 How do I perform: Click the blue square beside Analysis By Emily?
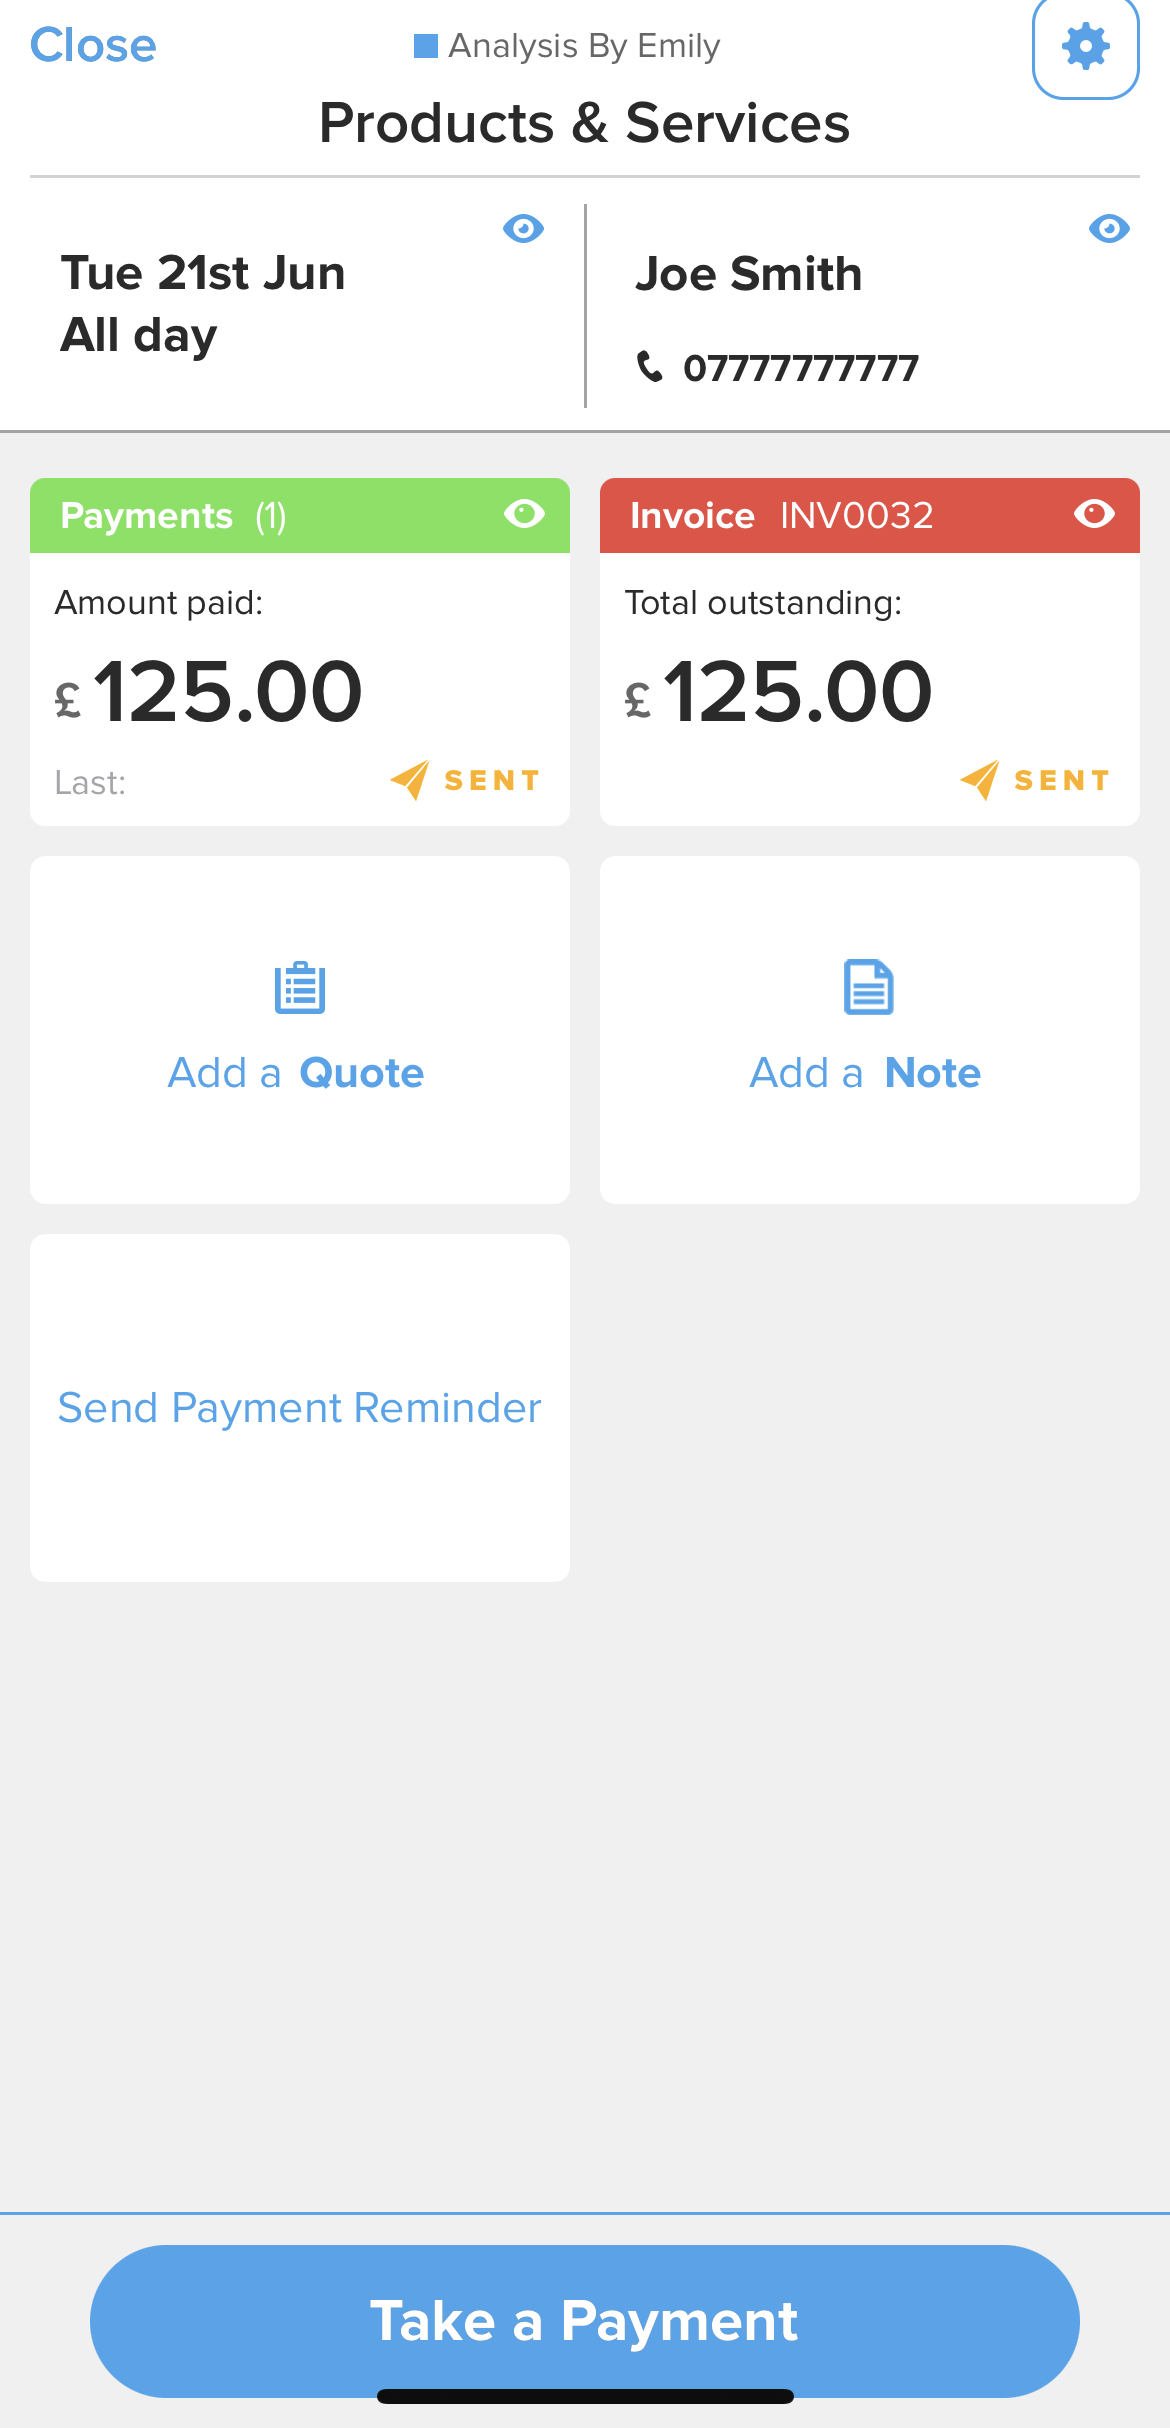click(x=426, y=46)
